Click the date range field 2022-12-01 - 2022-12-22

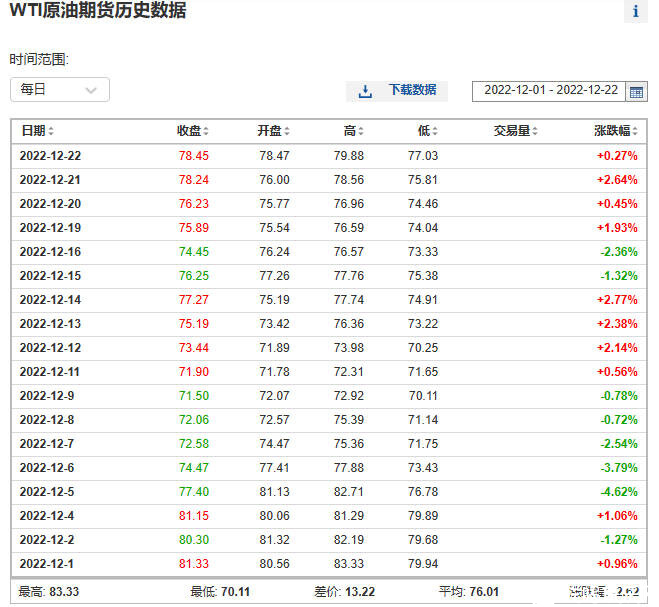pyautogui.click(x=550, y=91)
